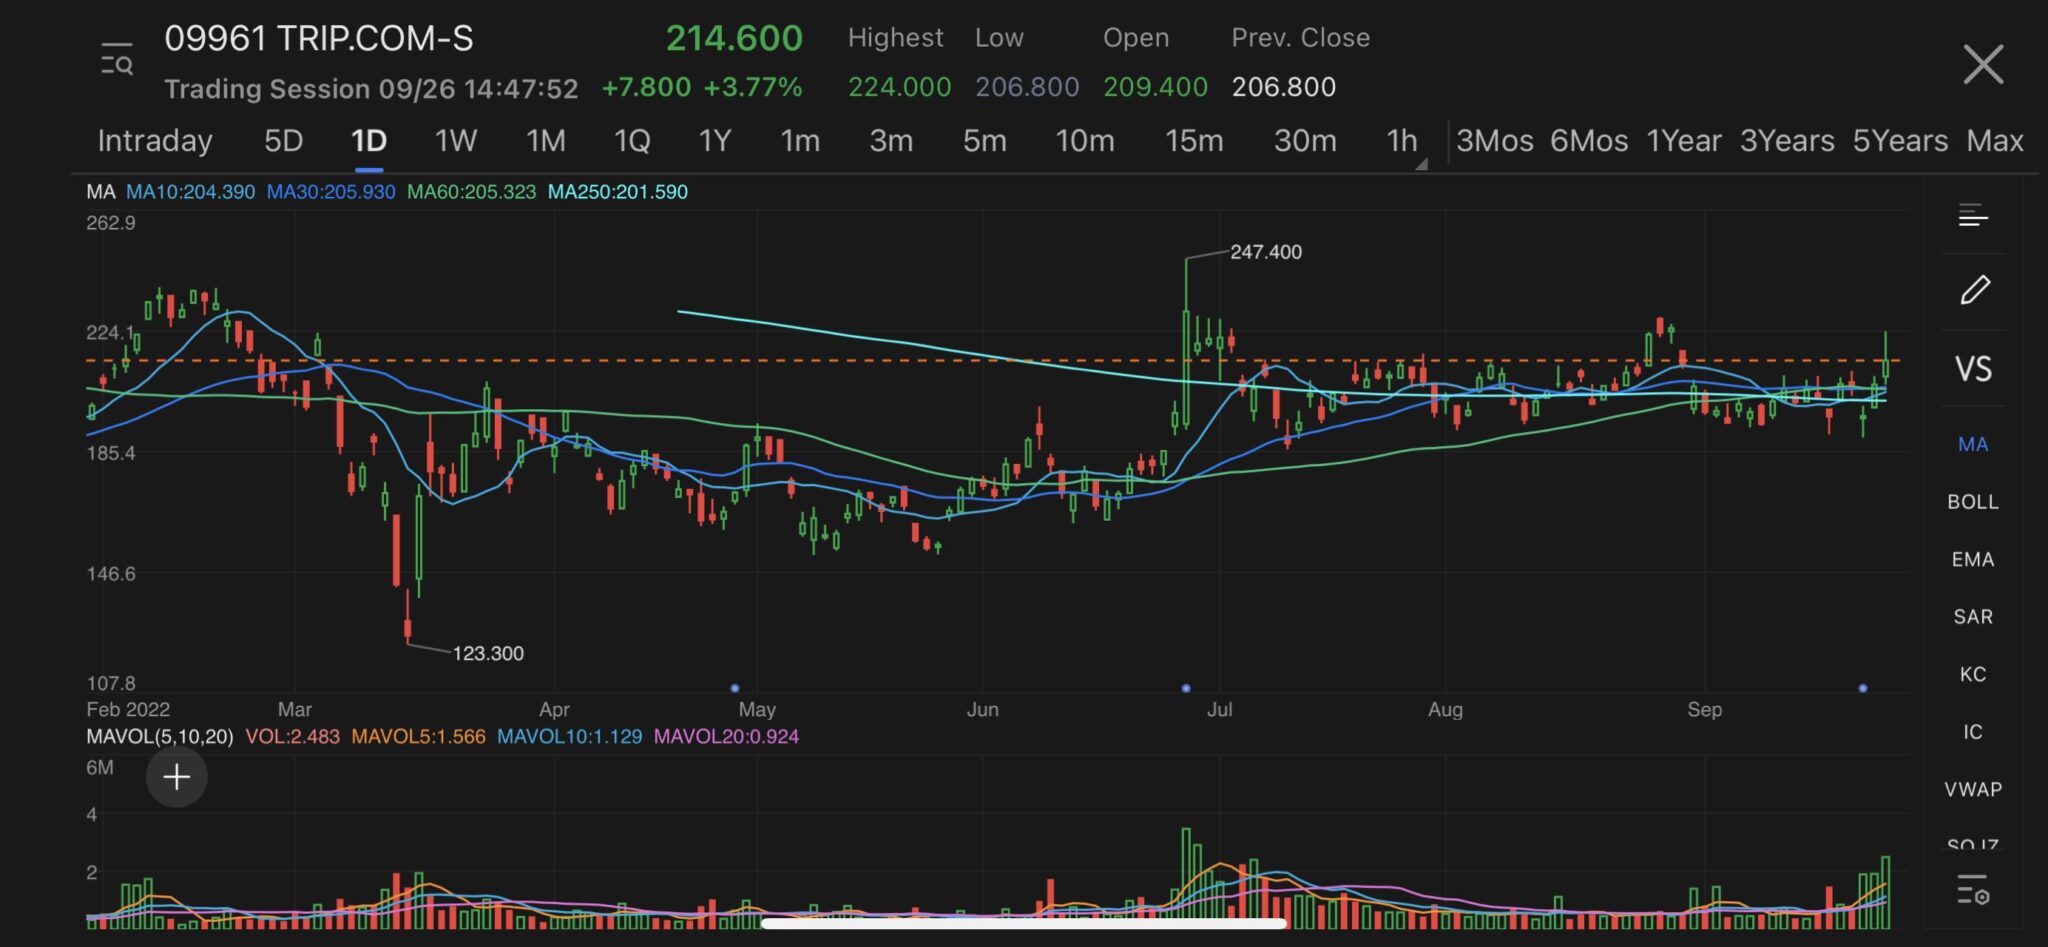Set range to 6Mos
This screenshot has width=2048, height=947.
pos(1589,141)
